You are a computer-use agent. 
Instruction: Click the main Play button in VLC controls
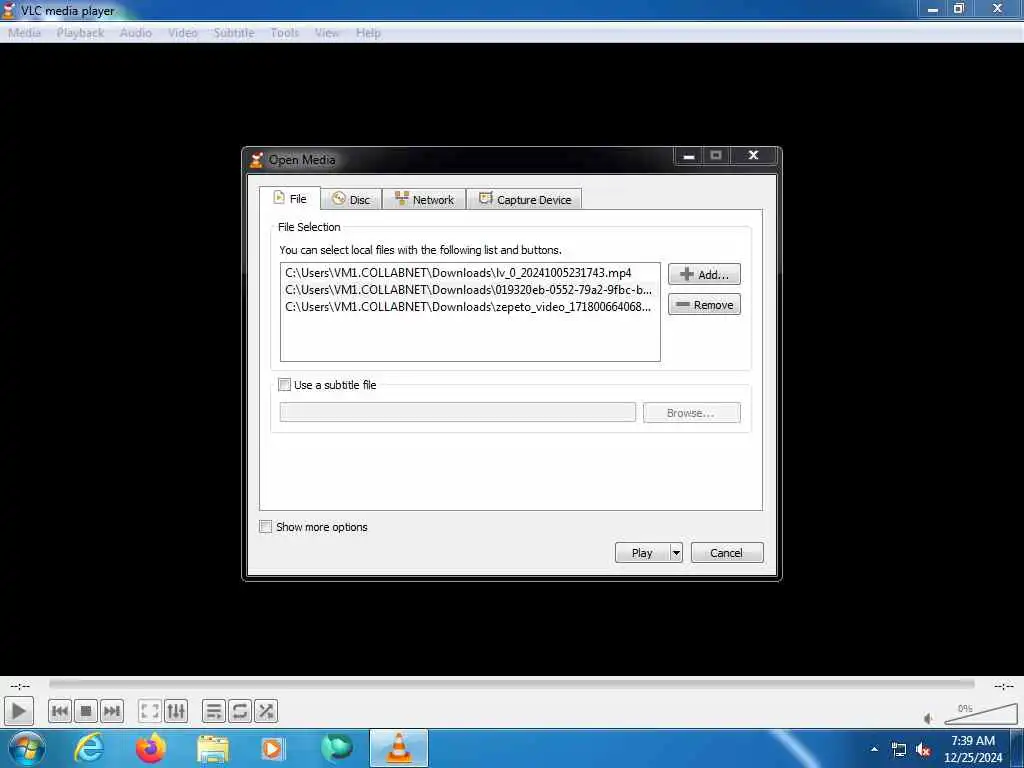click(x=19, y=711)
